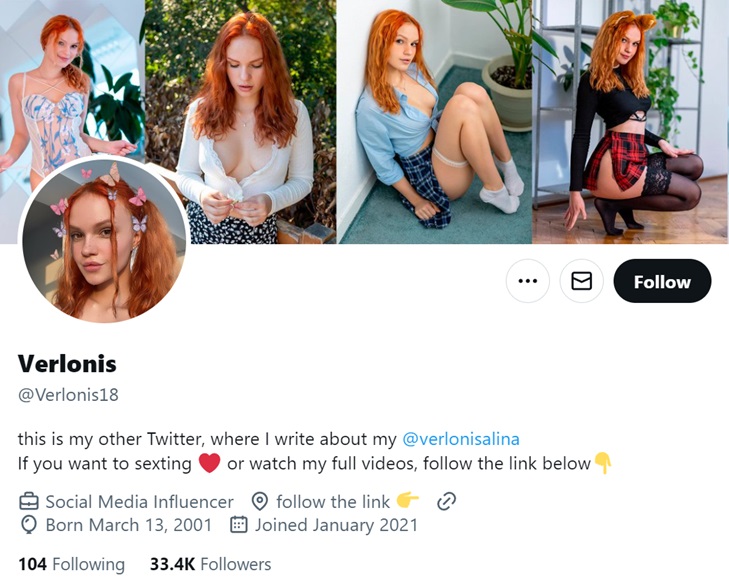The image size is (729, 580).
Task: Click the chain link icon
Action: [447, 501]
